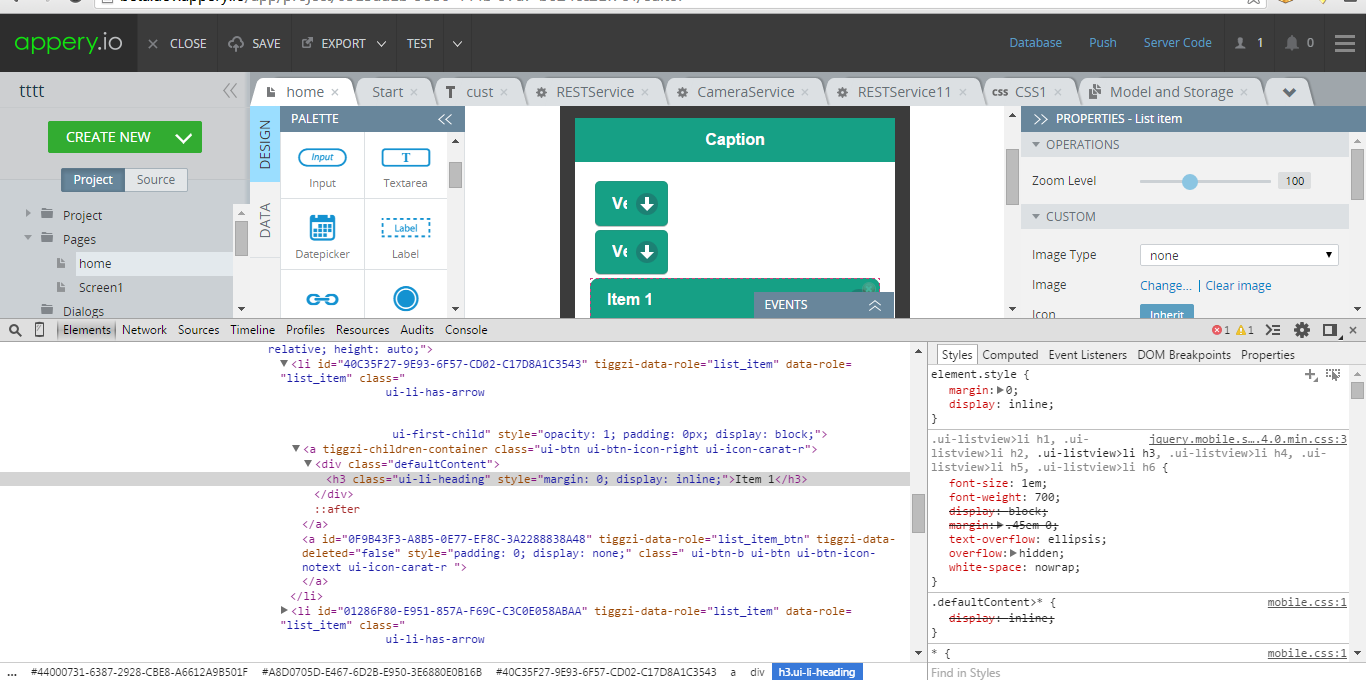Expand the 01286F80 li node

(x=285, y=610)
